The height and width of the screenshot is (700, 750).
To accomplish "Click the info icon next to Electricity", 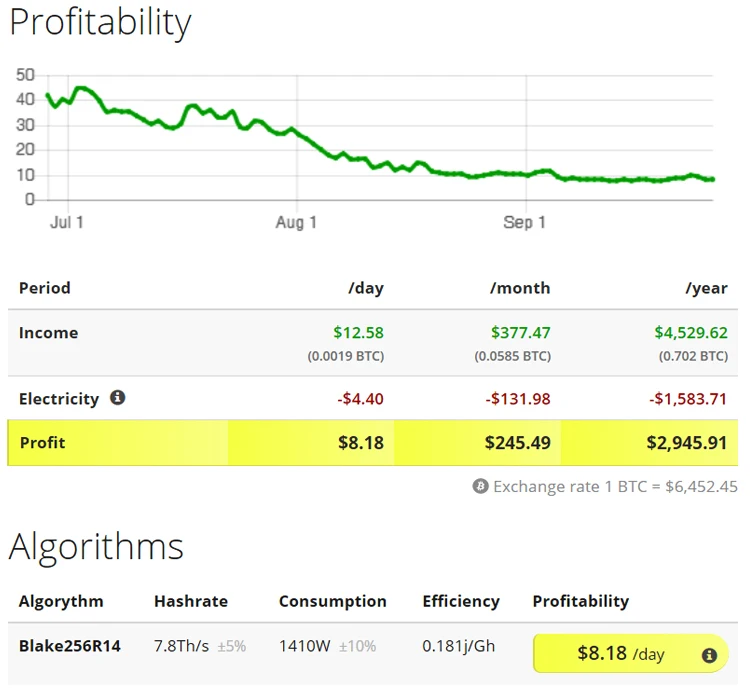I will click(117, 398).
